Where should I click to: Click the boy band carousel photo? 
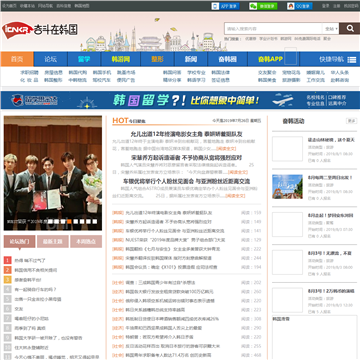click(53, 173)
